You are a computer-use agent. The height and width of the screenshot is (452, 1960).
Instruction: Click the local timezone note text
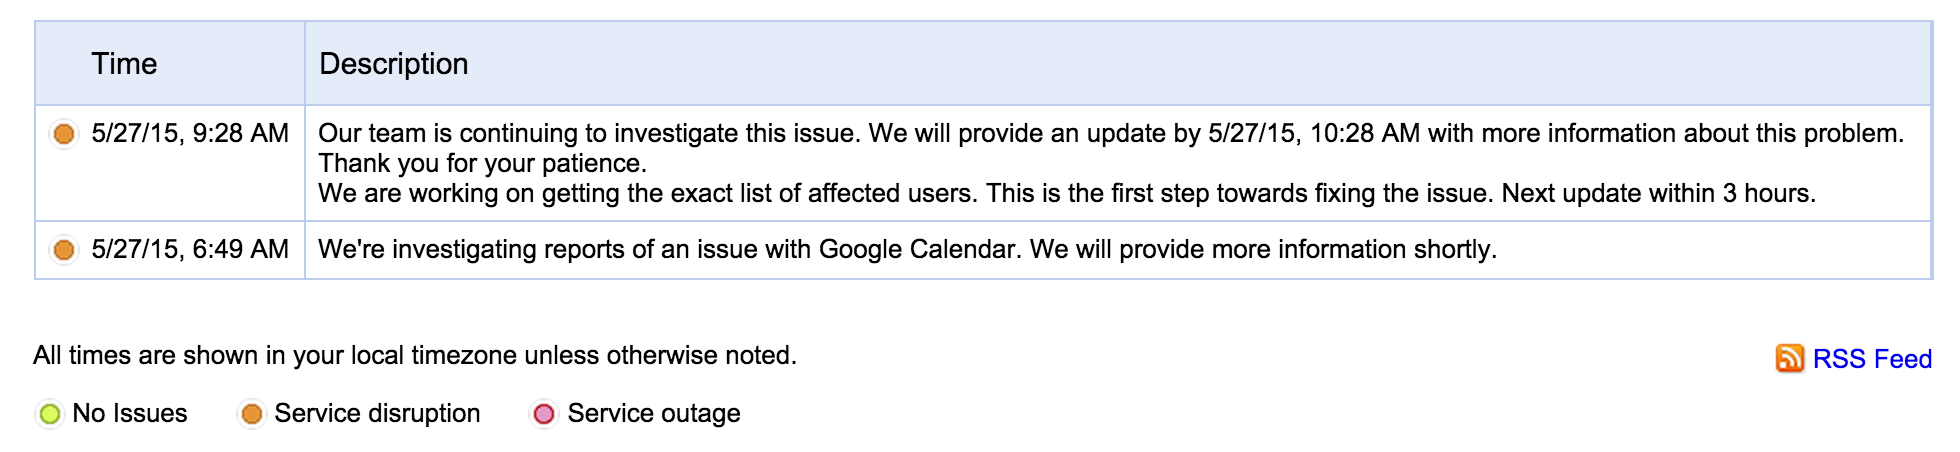pos(414,356)
